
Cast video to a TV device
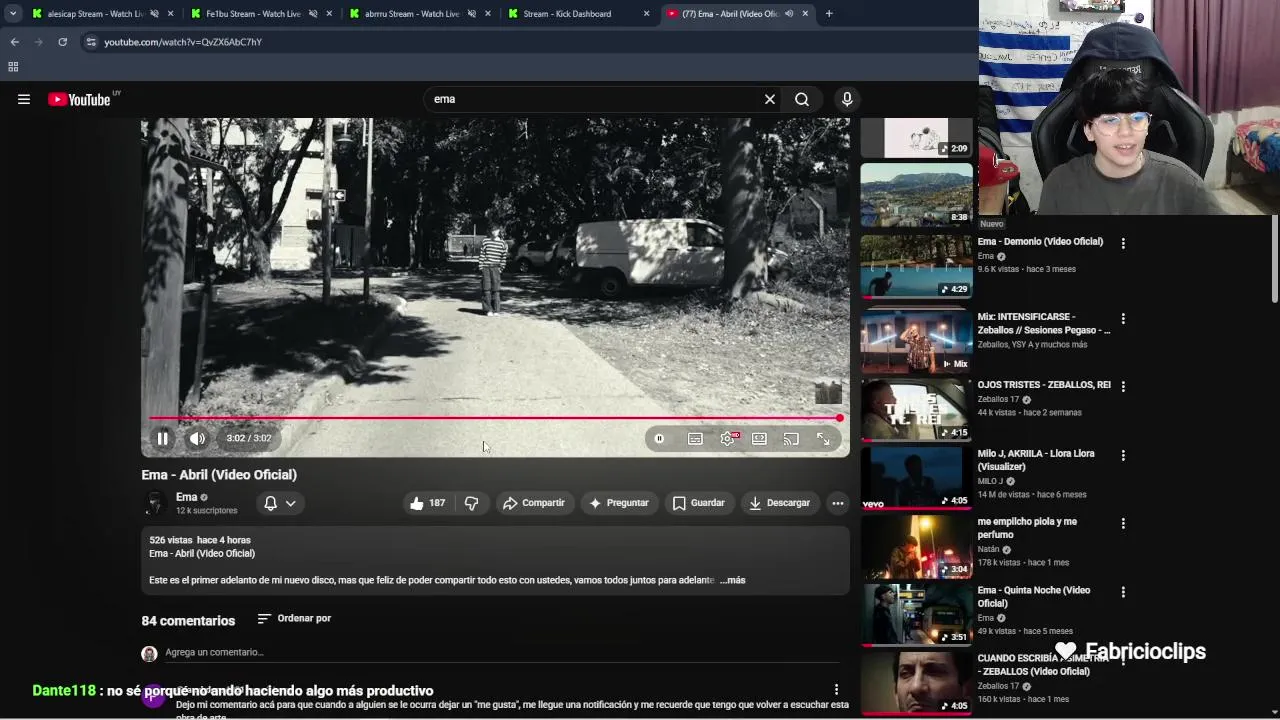791,439
